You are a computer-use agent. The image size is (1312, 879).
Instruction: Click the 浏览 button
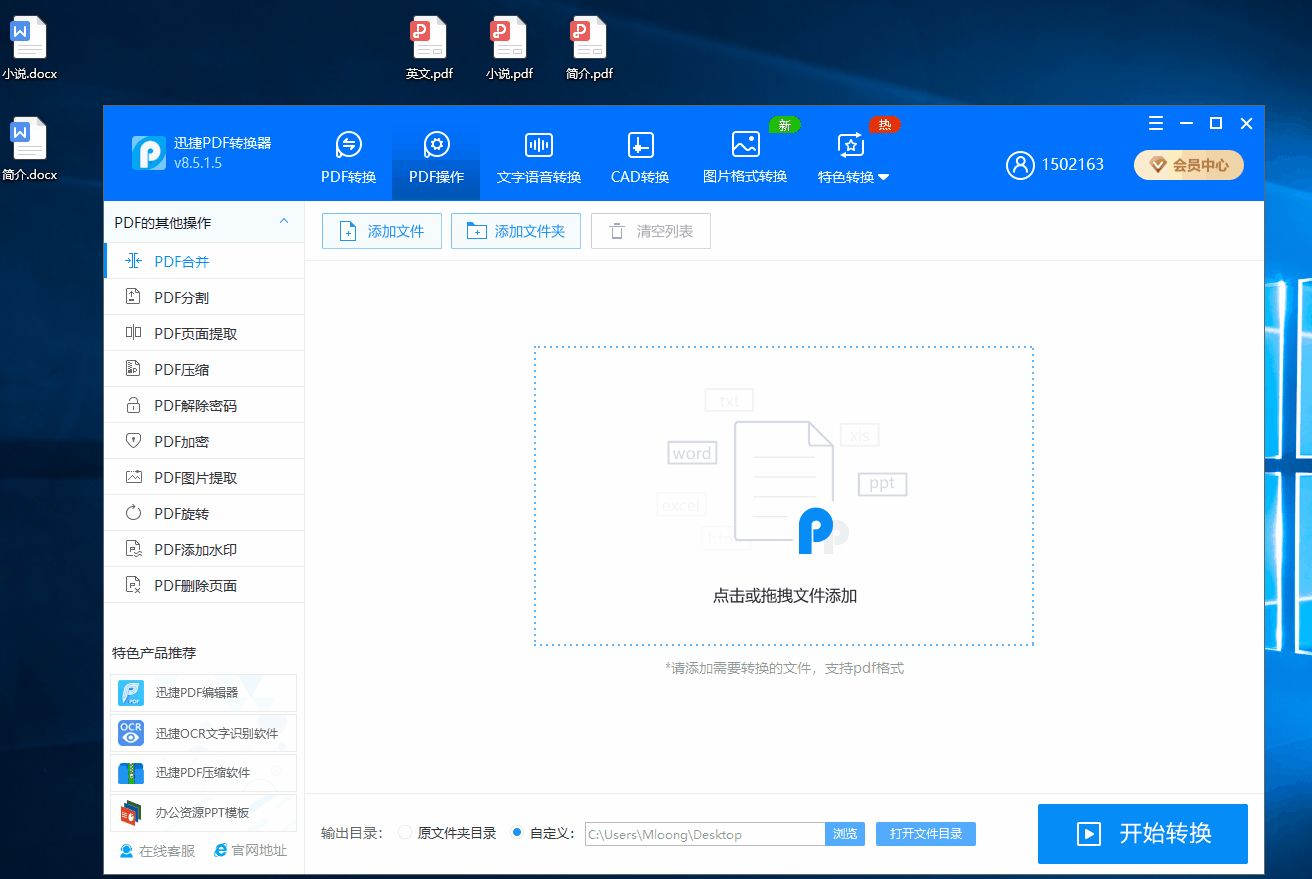[845, 834]
